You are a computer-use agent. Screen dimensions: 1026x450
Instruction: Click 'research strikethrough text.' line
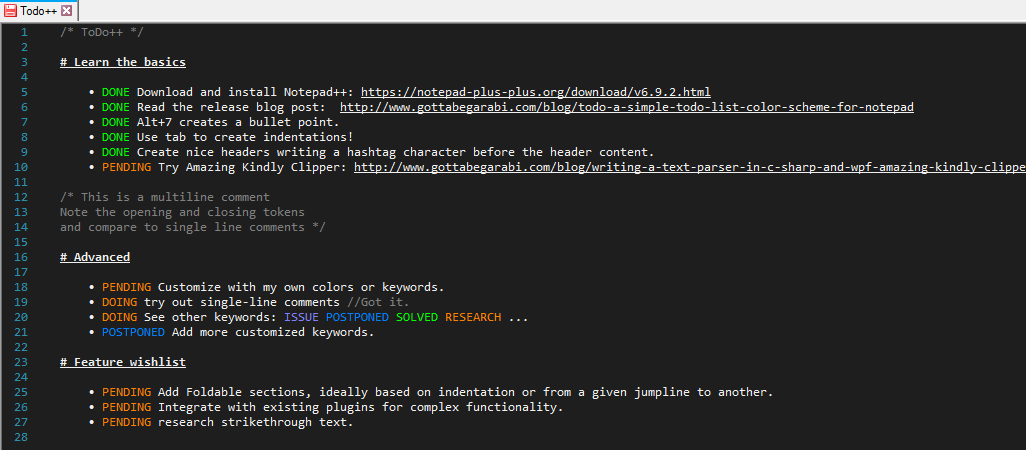[256, 423]
